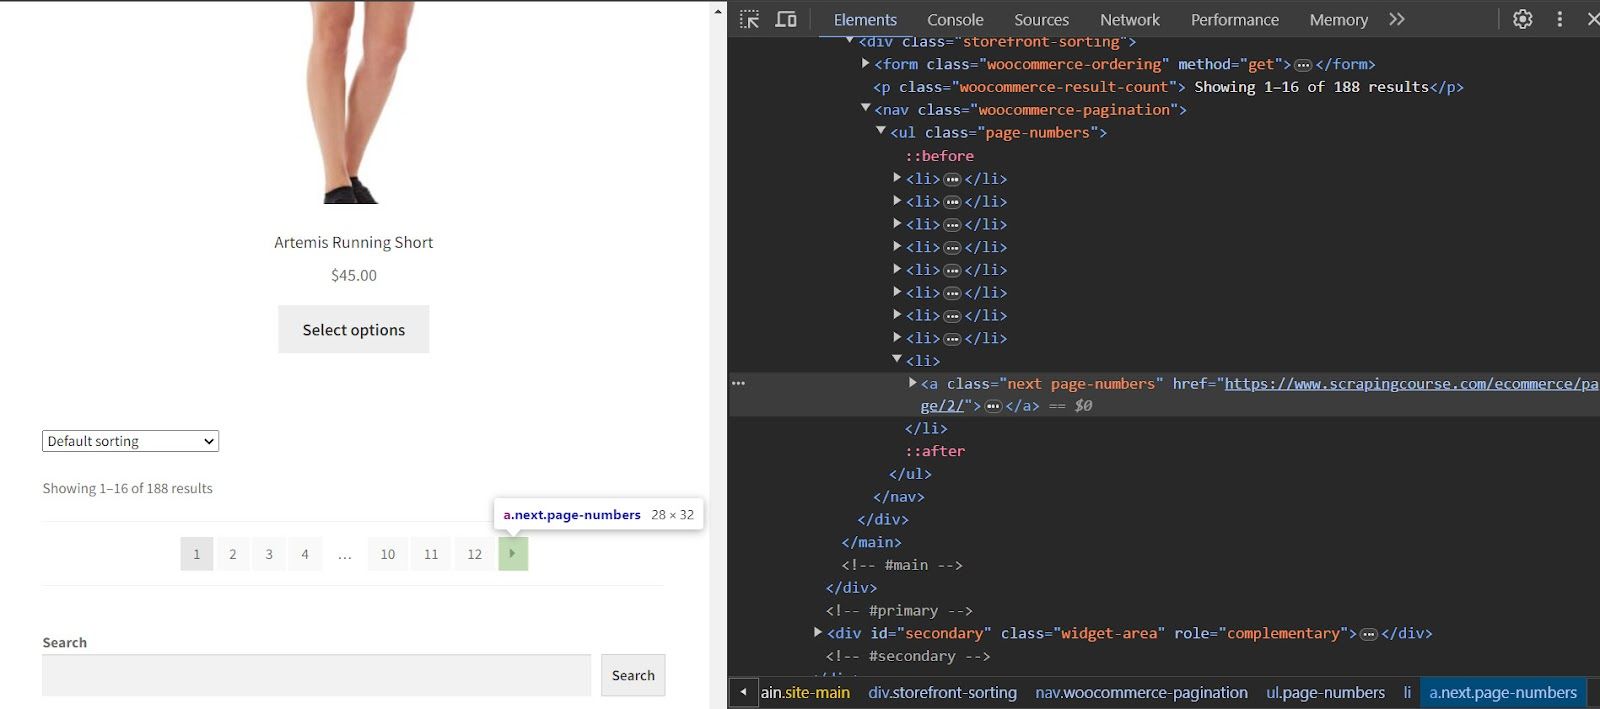
Task: Close the DevTools panel
Action: (1593, 19)
